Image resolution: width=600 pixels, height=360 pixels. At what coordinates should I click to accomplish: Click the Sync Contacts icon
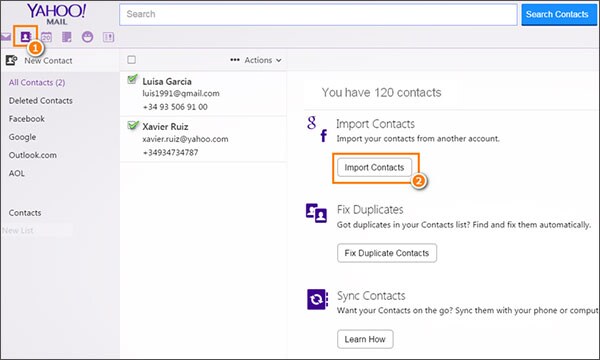[x=317, y=299]
